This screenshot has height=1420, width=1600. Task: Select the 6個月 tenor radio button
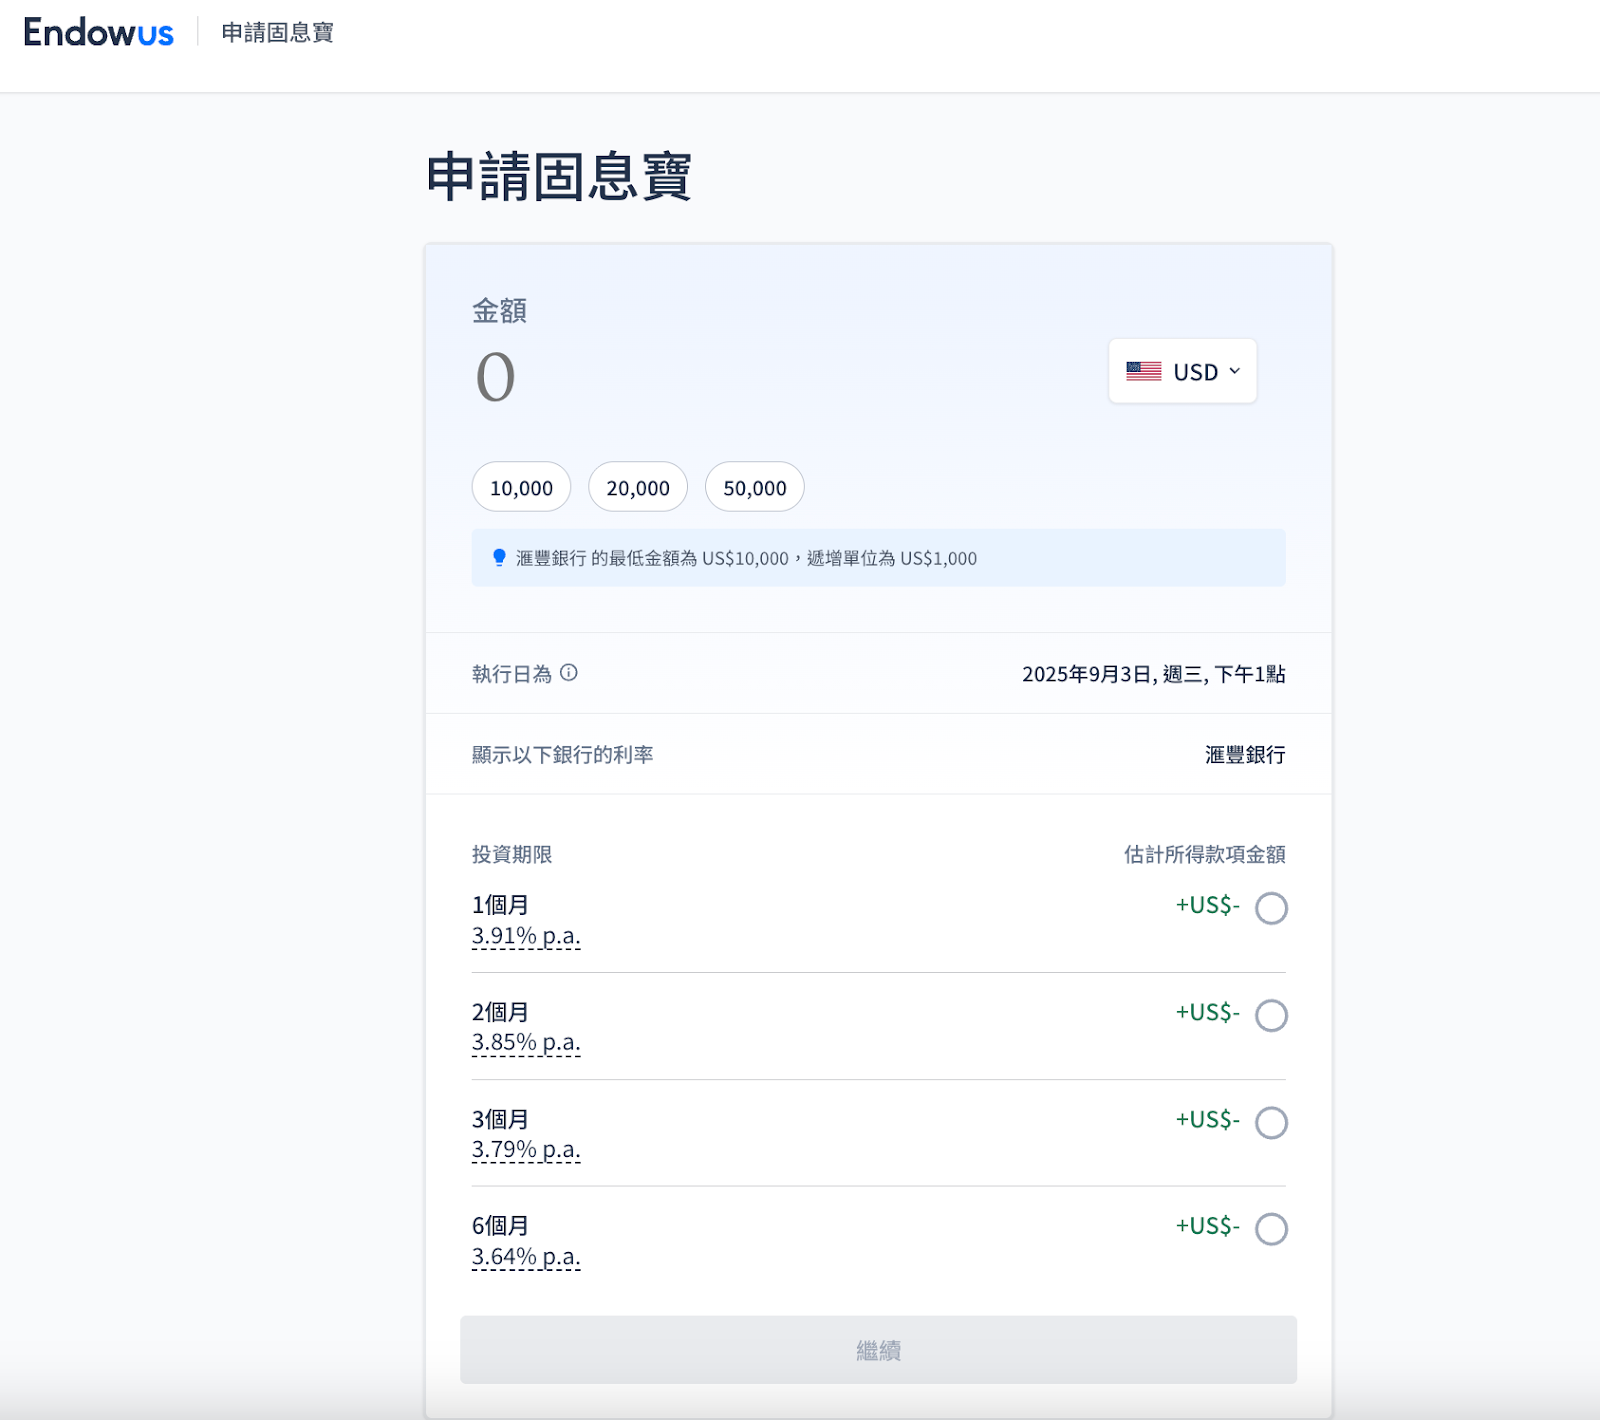tap(1271, 1229)
